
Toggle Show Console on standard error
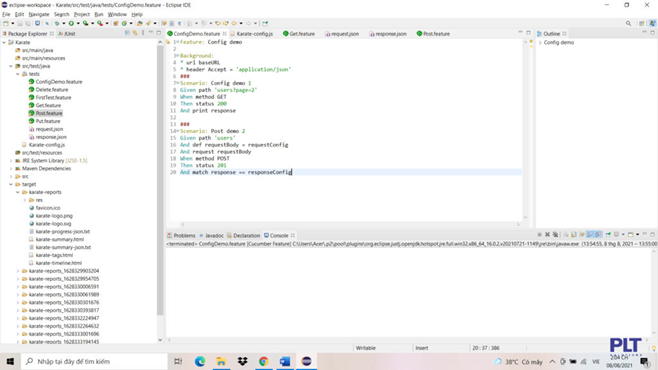click(598, 235)
